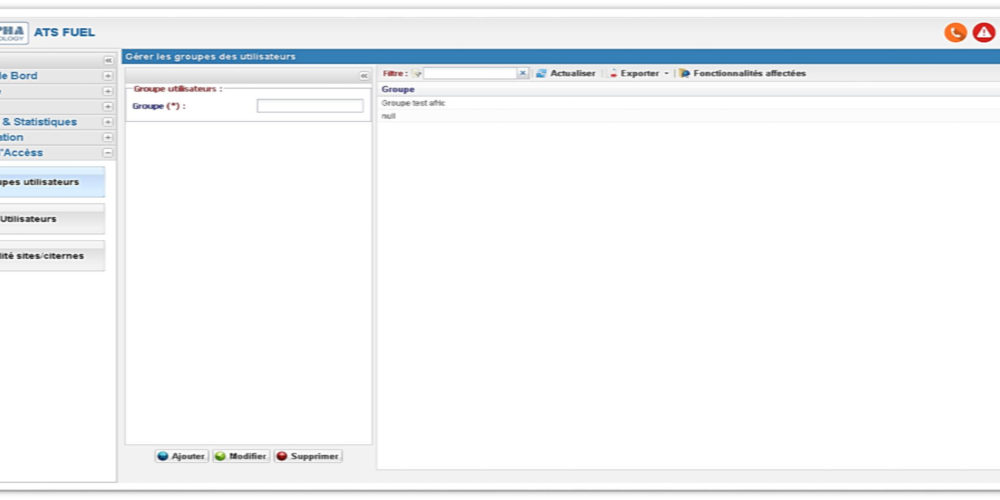Collapse the Accès sidebar section

[x=108, y=153]
